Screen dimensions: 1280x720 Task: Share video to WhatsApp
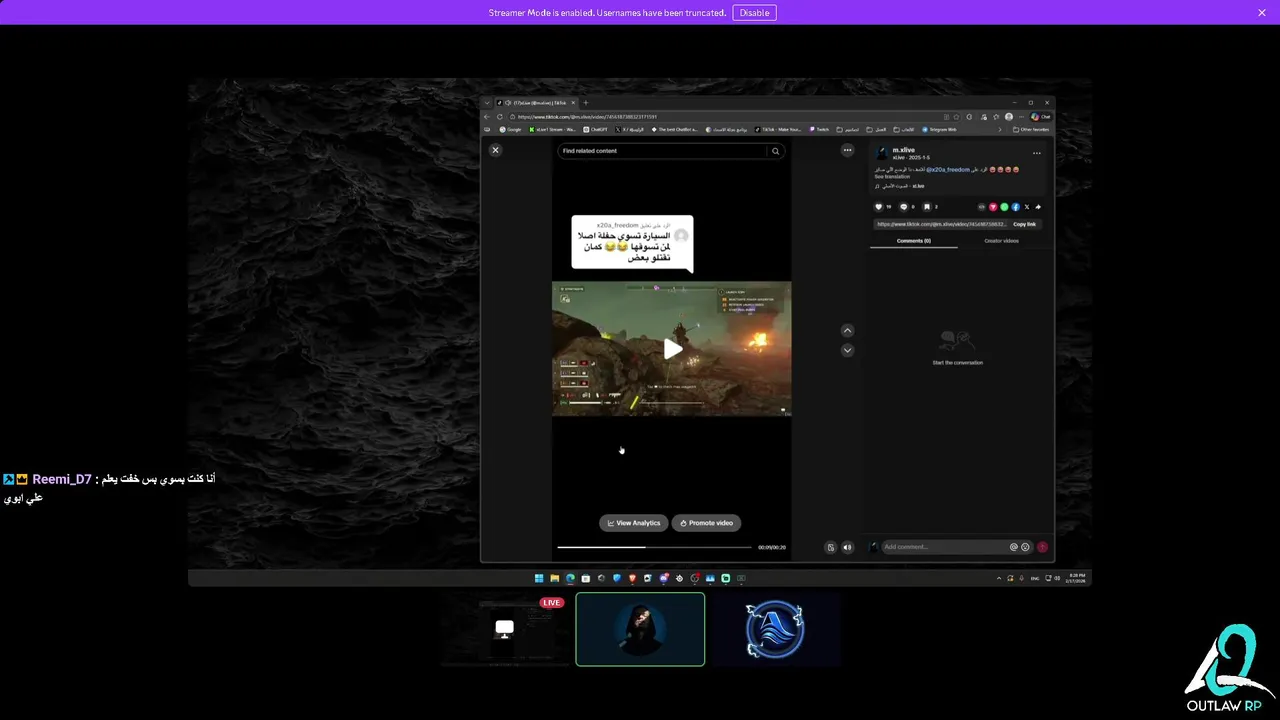[x=1004, y=207]
